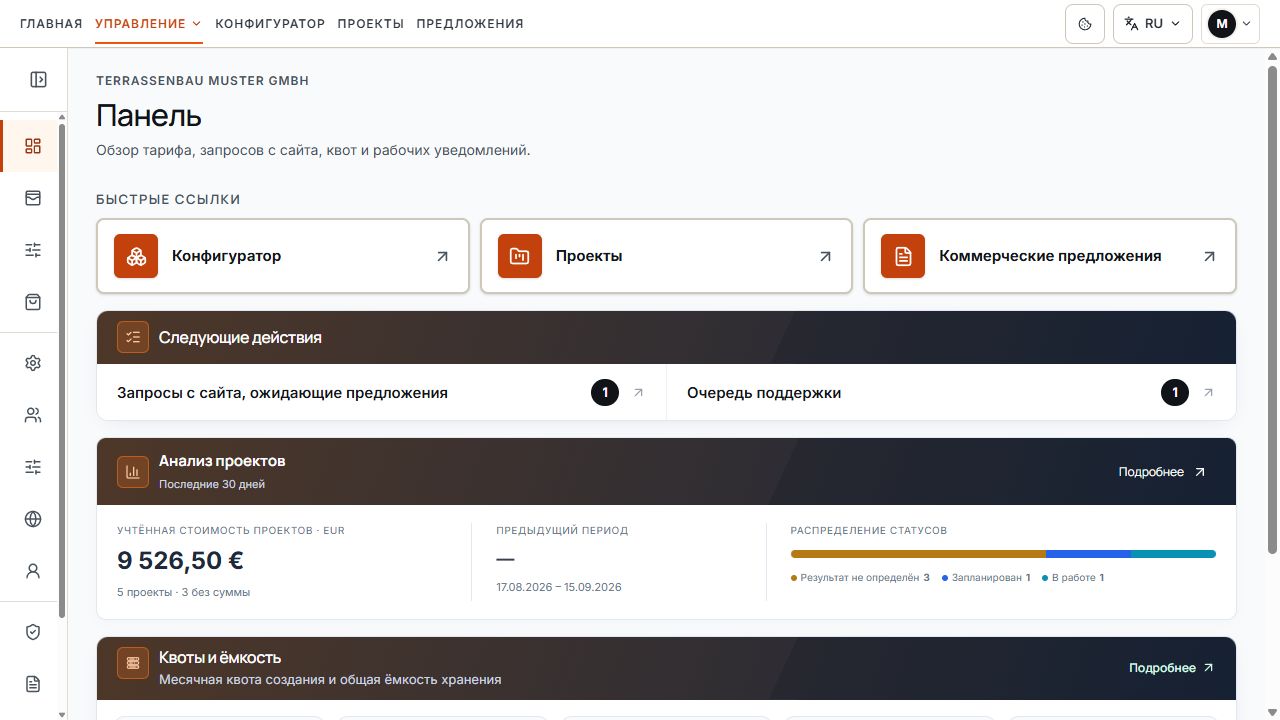1280x720 pixels.
Task: Open КОНФИГУРАТОР in top navigation
Action: [270, 24]
